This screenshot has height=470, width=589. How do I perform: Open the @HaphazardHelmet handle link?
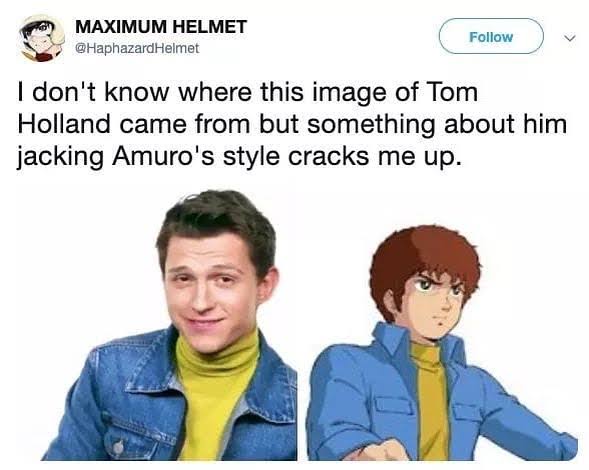click(x=137, y=48)
